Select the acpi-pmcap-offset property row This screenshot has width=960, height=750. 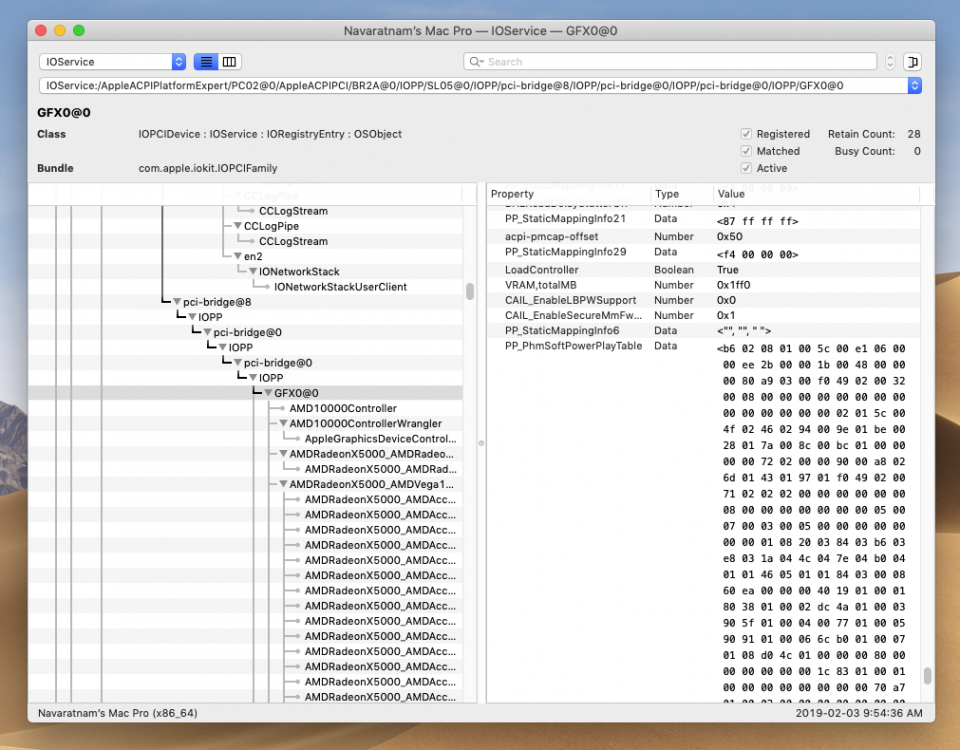point(704,236)
